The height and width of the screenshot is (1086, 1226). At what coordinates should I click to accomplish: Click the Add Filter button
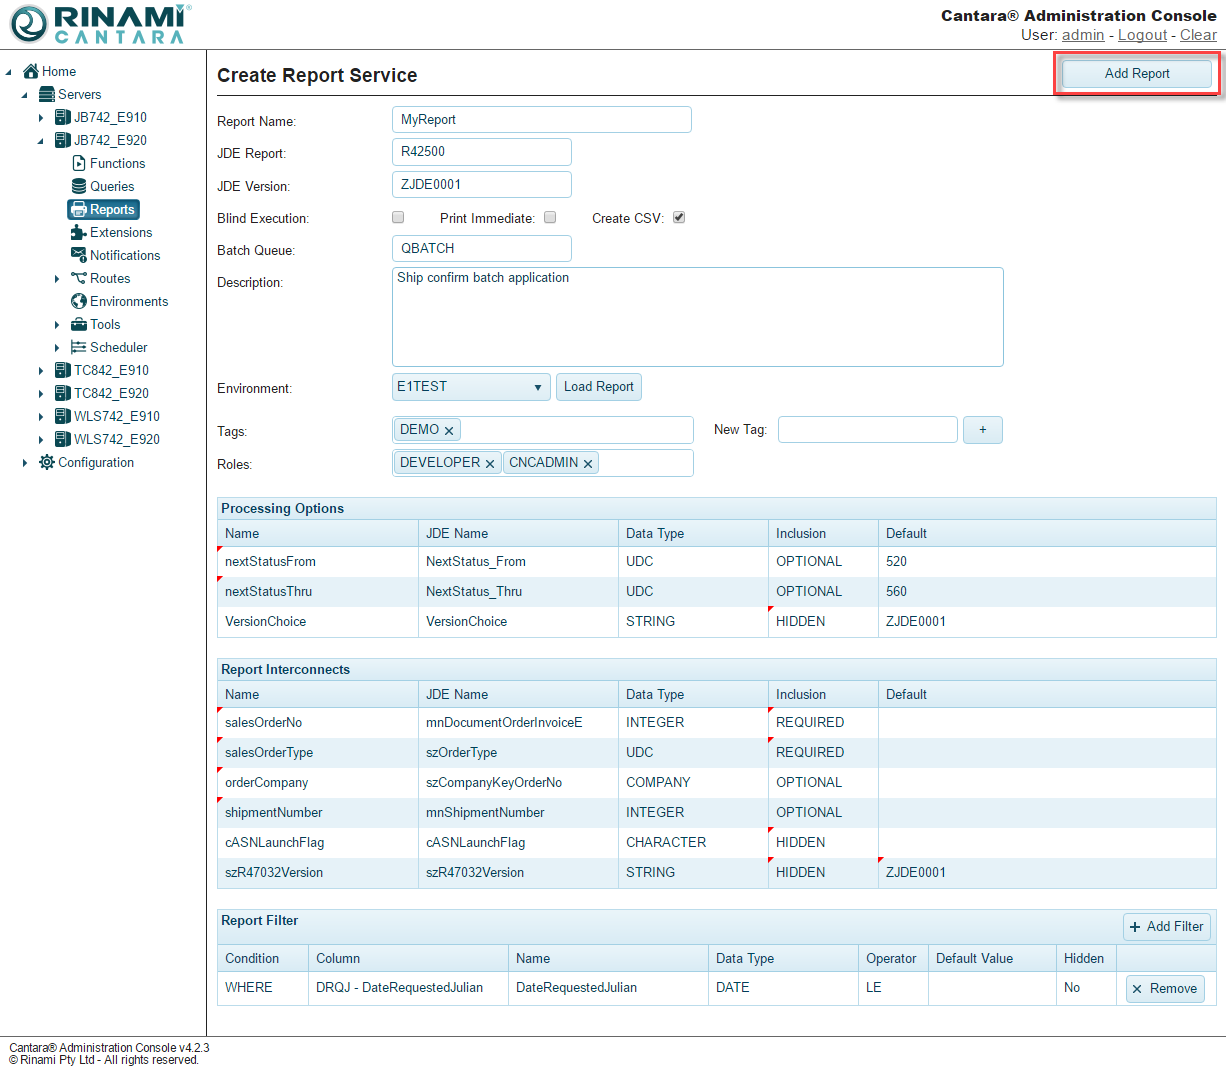point(1166,927)
